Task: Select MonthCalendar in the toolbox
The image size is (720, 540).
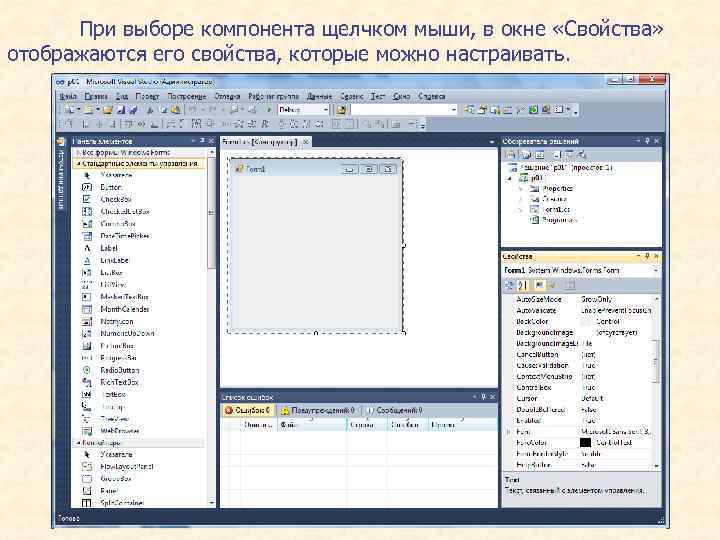Action: click(124, 309)
